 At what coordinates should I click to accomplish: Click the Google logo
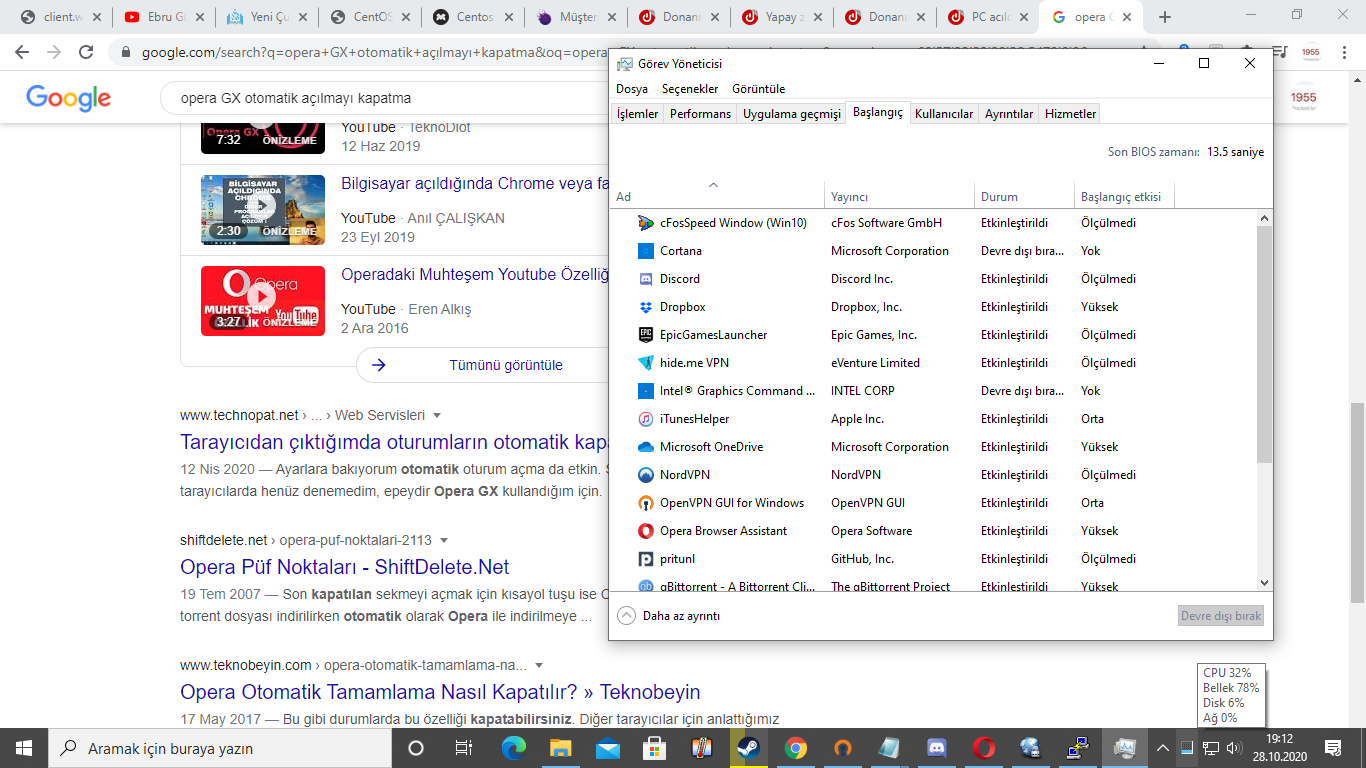(68, 98)
